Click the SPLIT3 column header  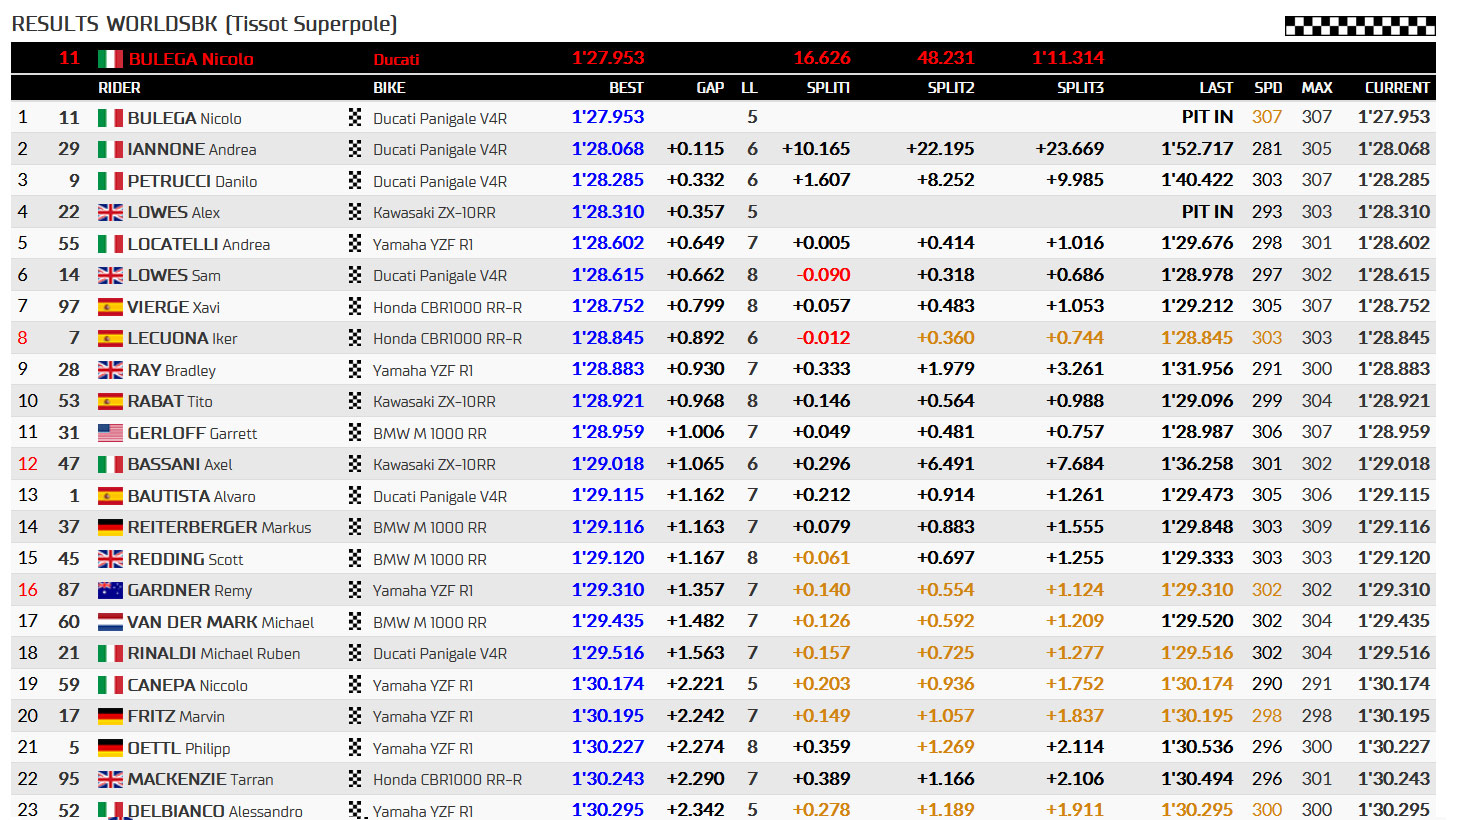point(1081,88)
